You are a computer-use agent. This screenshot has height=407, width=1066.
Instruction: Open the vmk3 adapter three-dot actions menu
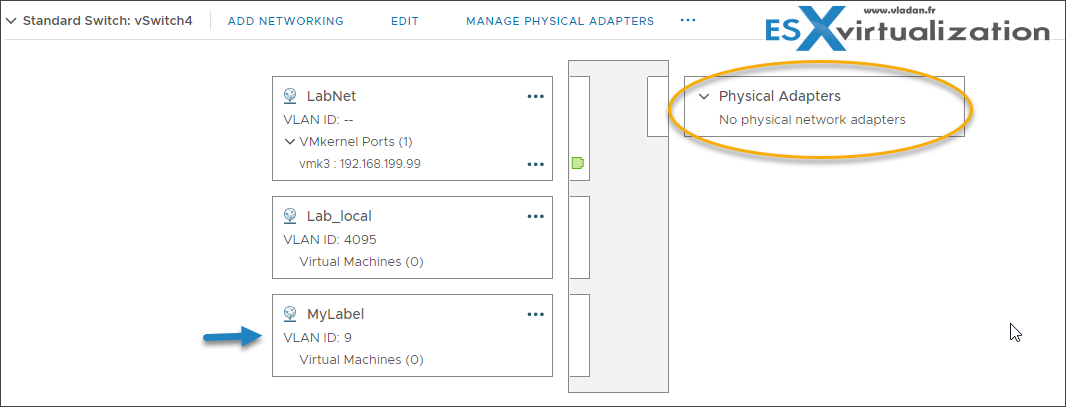coord(536,164)
